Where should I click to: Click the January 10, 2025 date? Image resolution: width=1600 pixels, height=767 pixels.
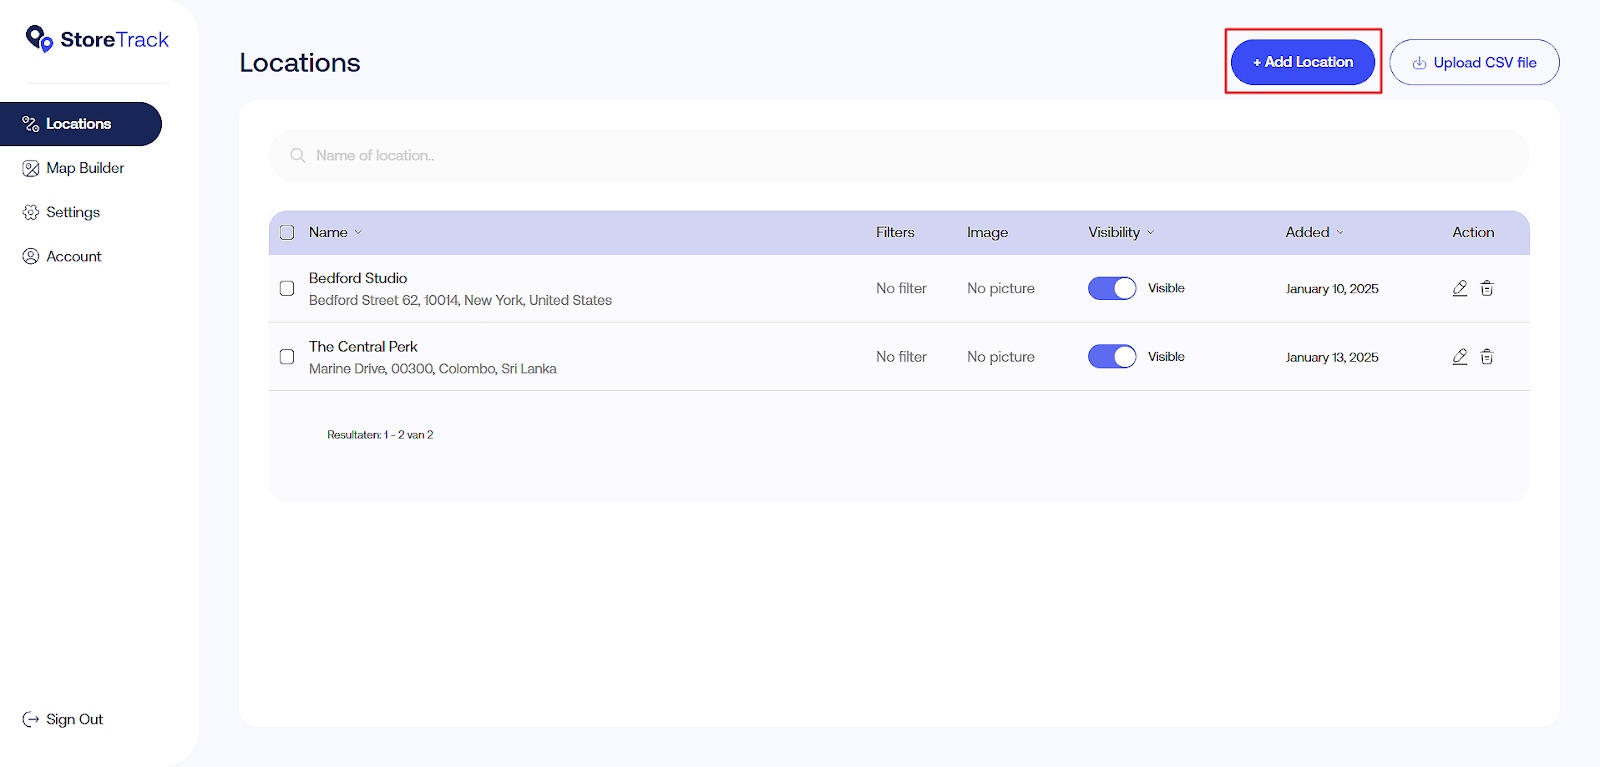click(x=1332, y=289)
